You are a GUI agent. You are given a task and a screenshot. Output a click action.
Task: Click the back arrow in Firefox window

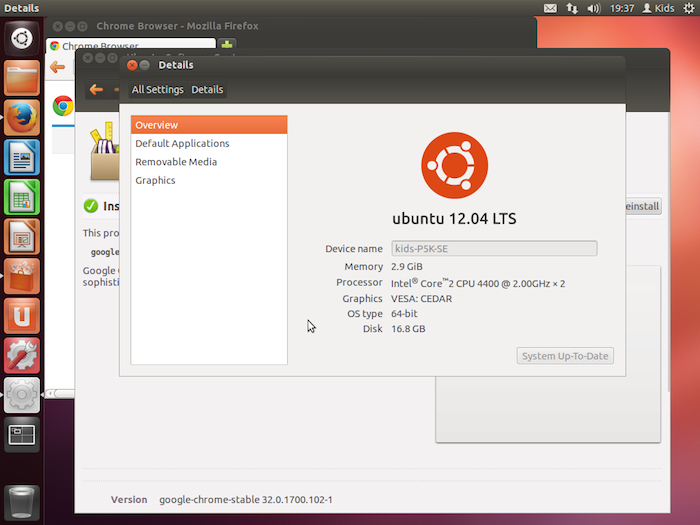[x=58, y=67]
